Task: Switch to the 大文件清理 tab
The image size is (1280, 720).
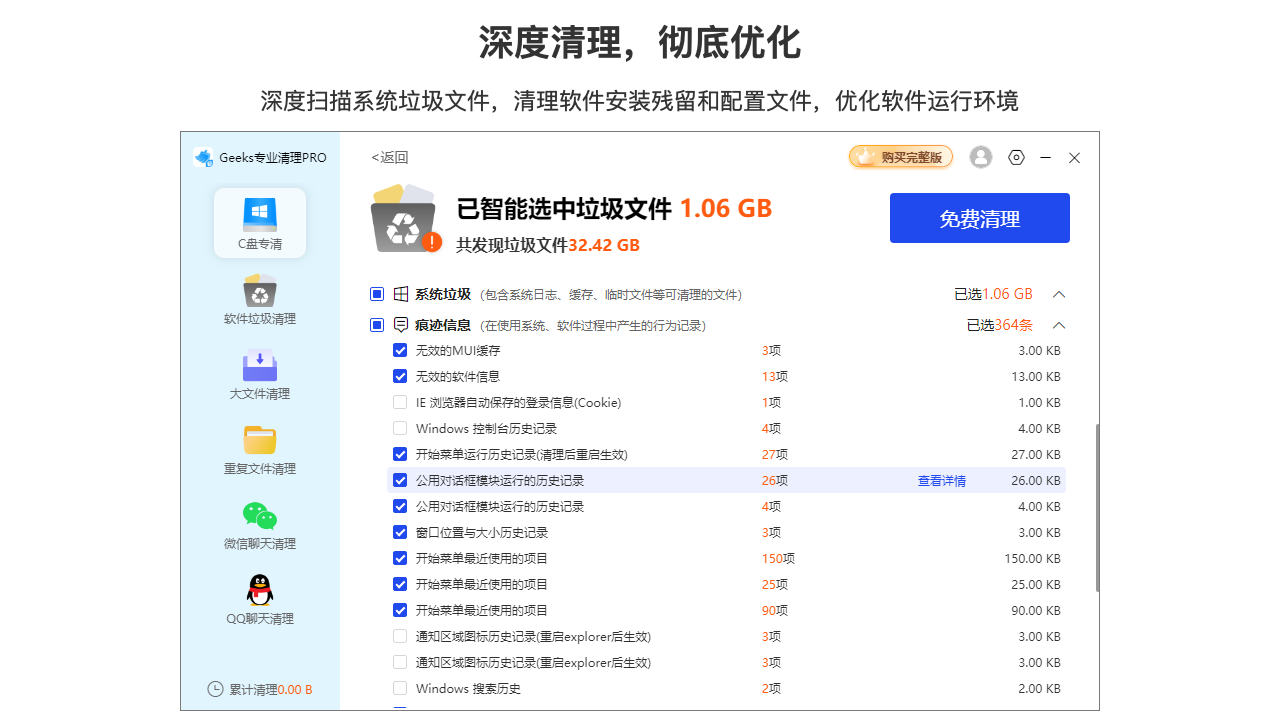Action: coord(260,366)
